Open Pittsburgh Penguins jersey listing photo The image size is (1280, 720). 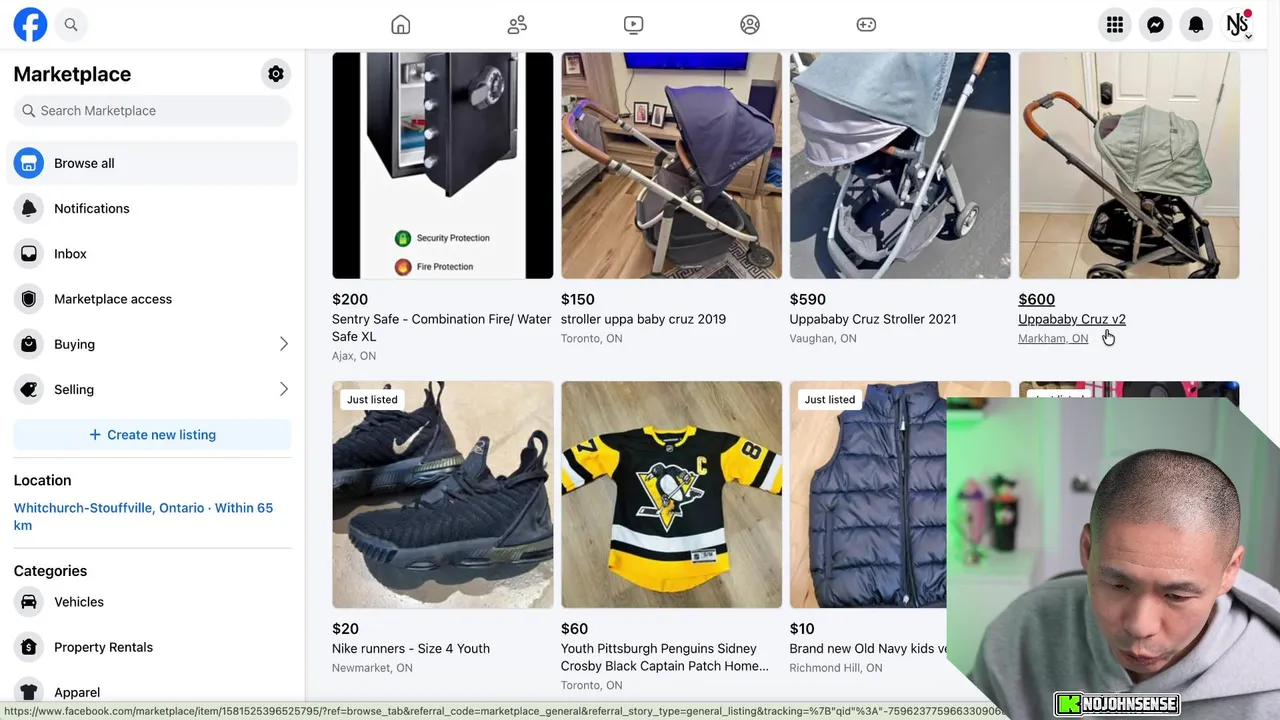pos(671,494)
